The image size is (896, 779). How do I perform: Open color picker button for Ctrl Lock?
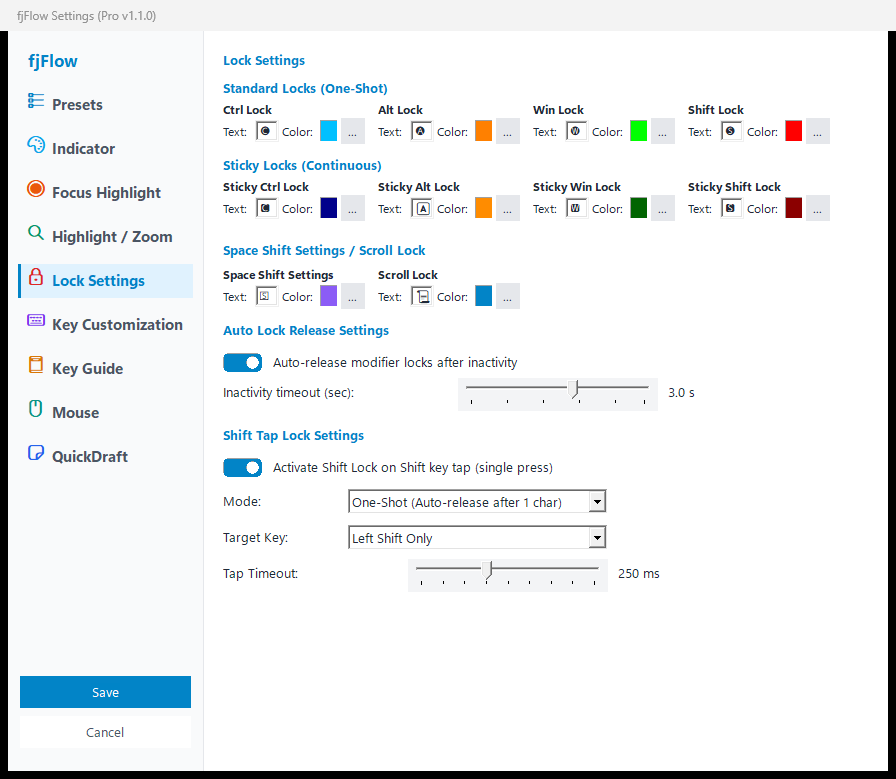(353, 131)
